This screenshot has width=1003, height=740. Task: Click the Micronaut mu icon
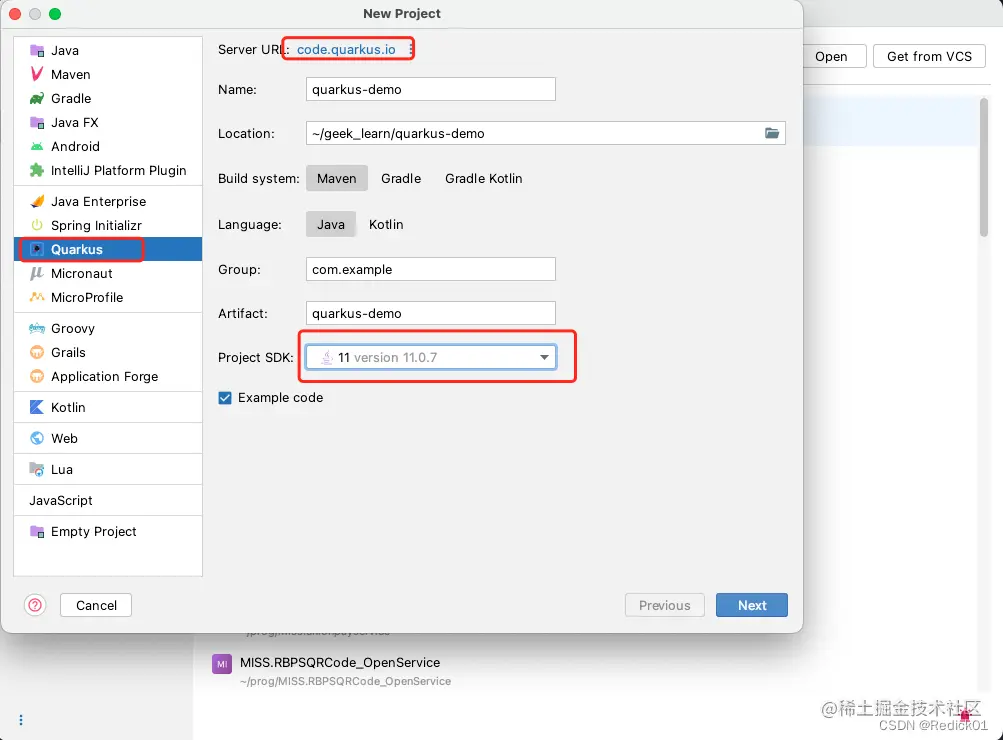[x=37, y=273]
